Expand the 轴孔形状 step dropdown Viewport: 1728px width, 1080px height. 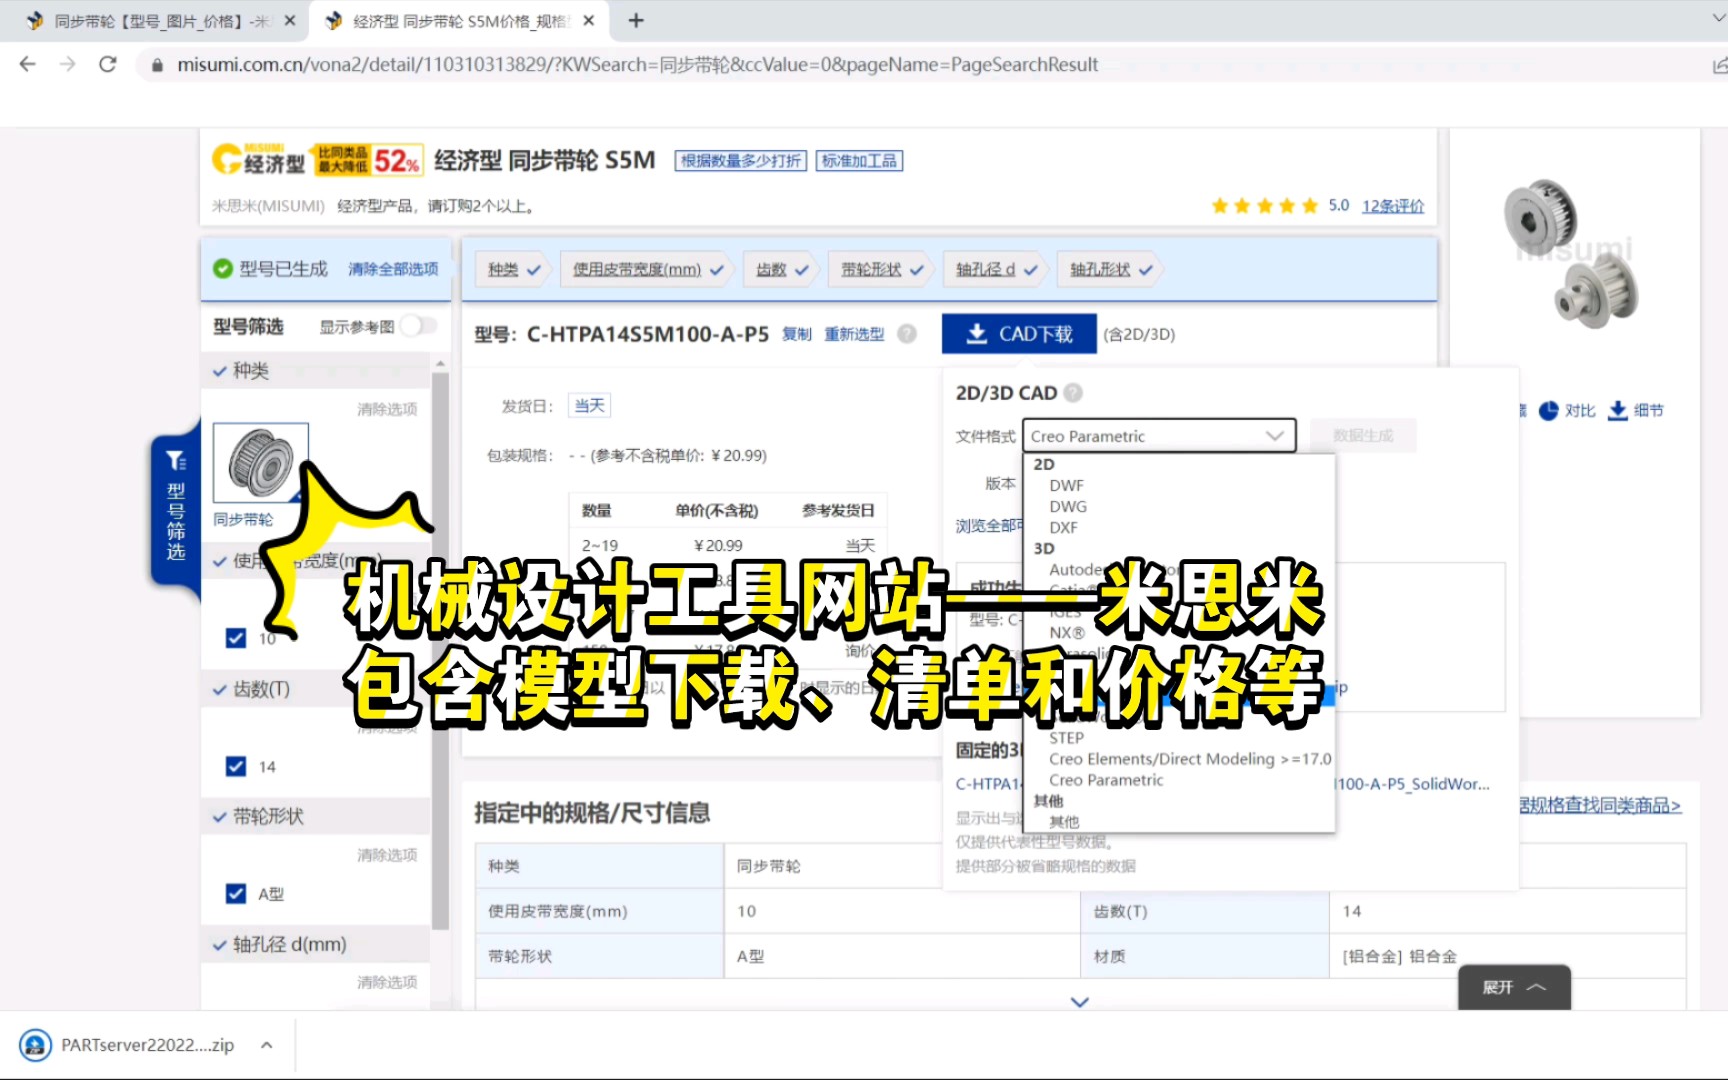click(1111, 270)
